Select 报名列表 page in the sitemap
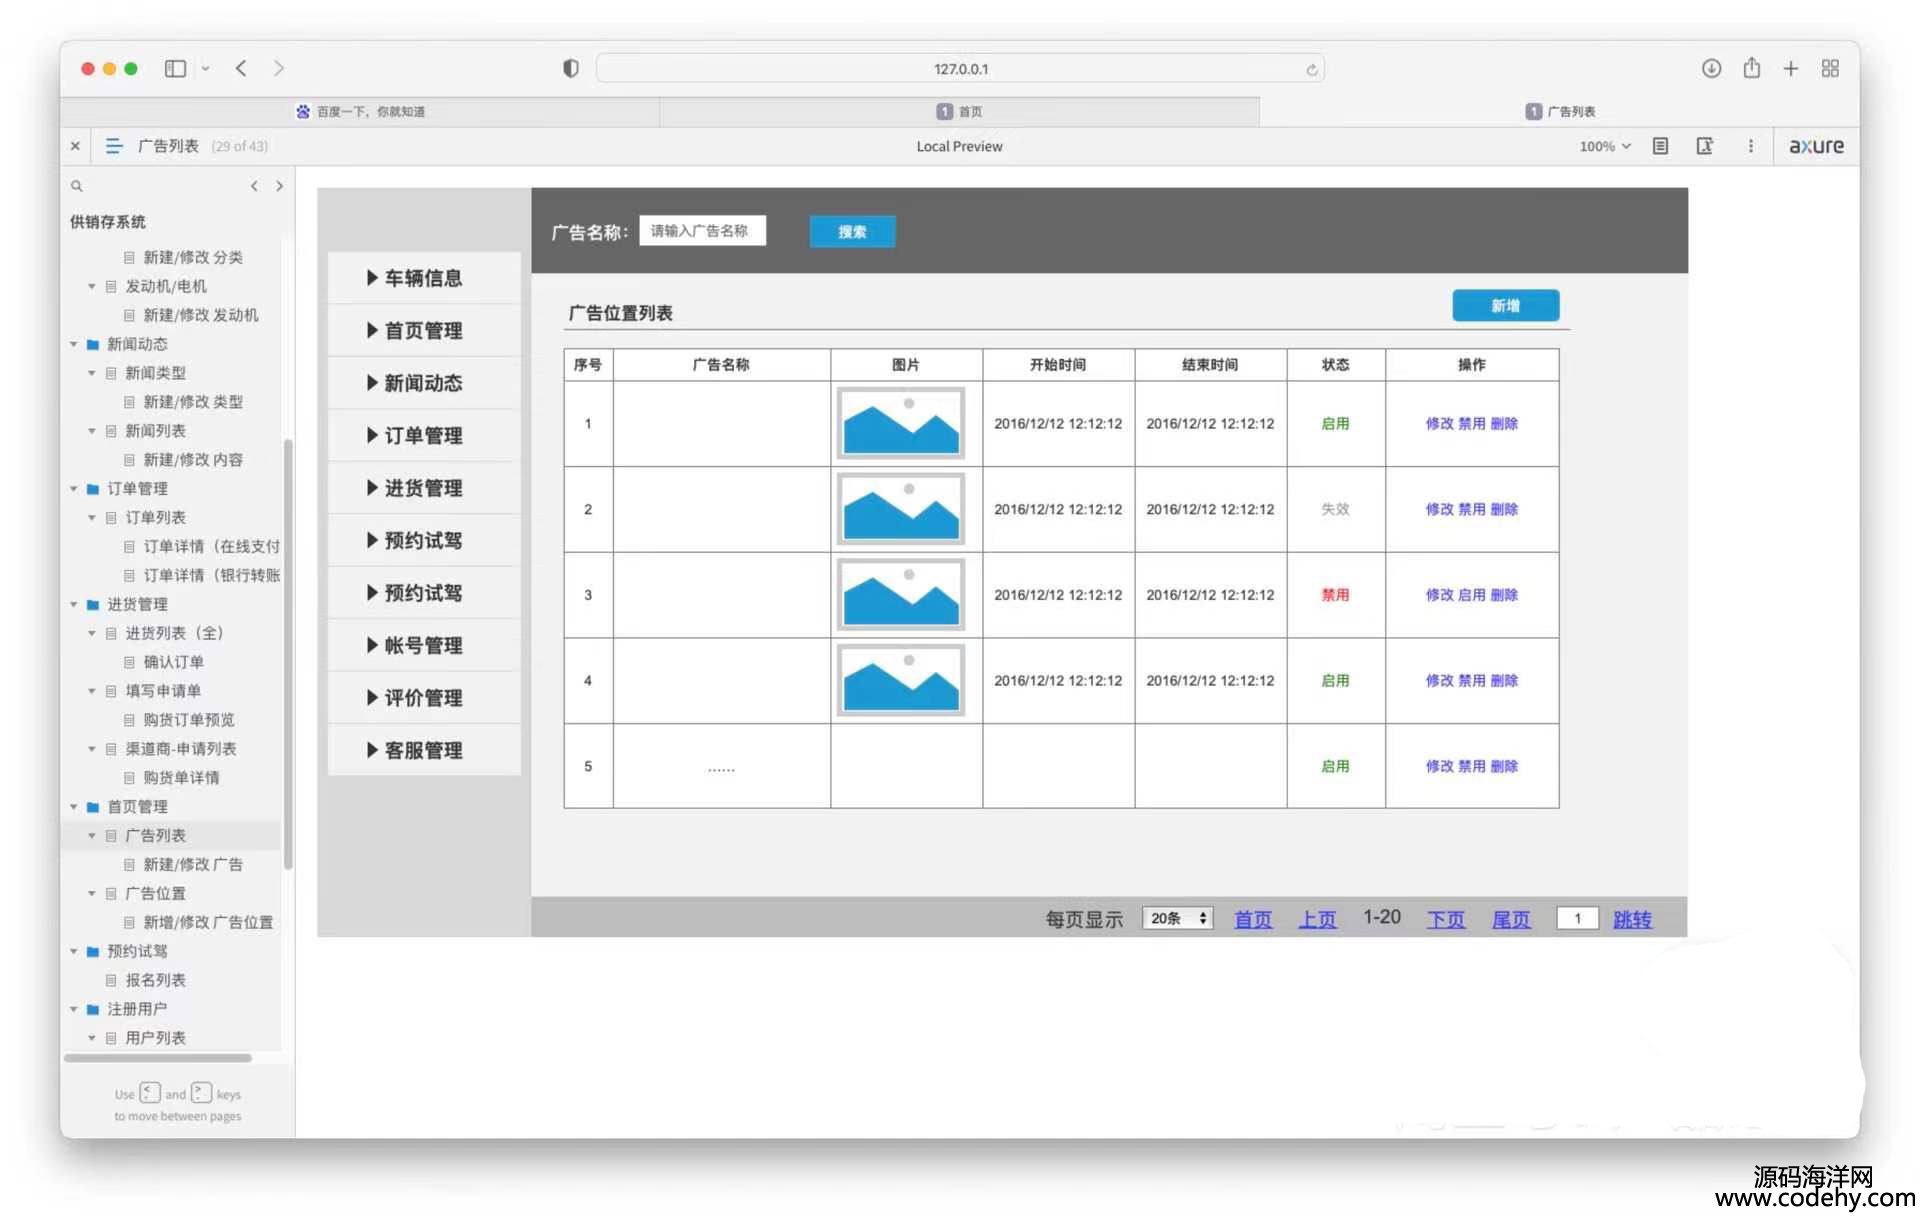 [x=155, y=981]
